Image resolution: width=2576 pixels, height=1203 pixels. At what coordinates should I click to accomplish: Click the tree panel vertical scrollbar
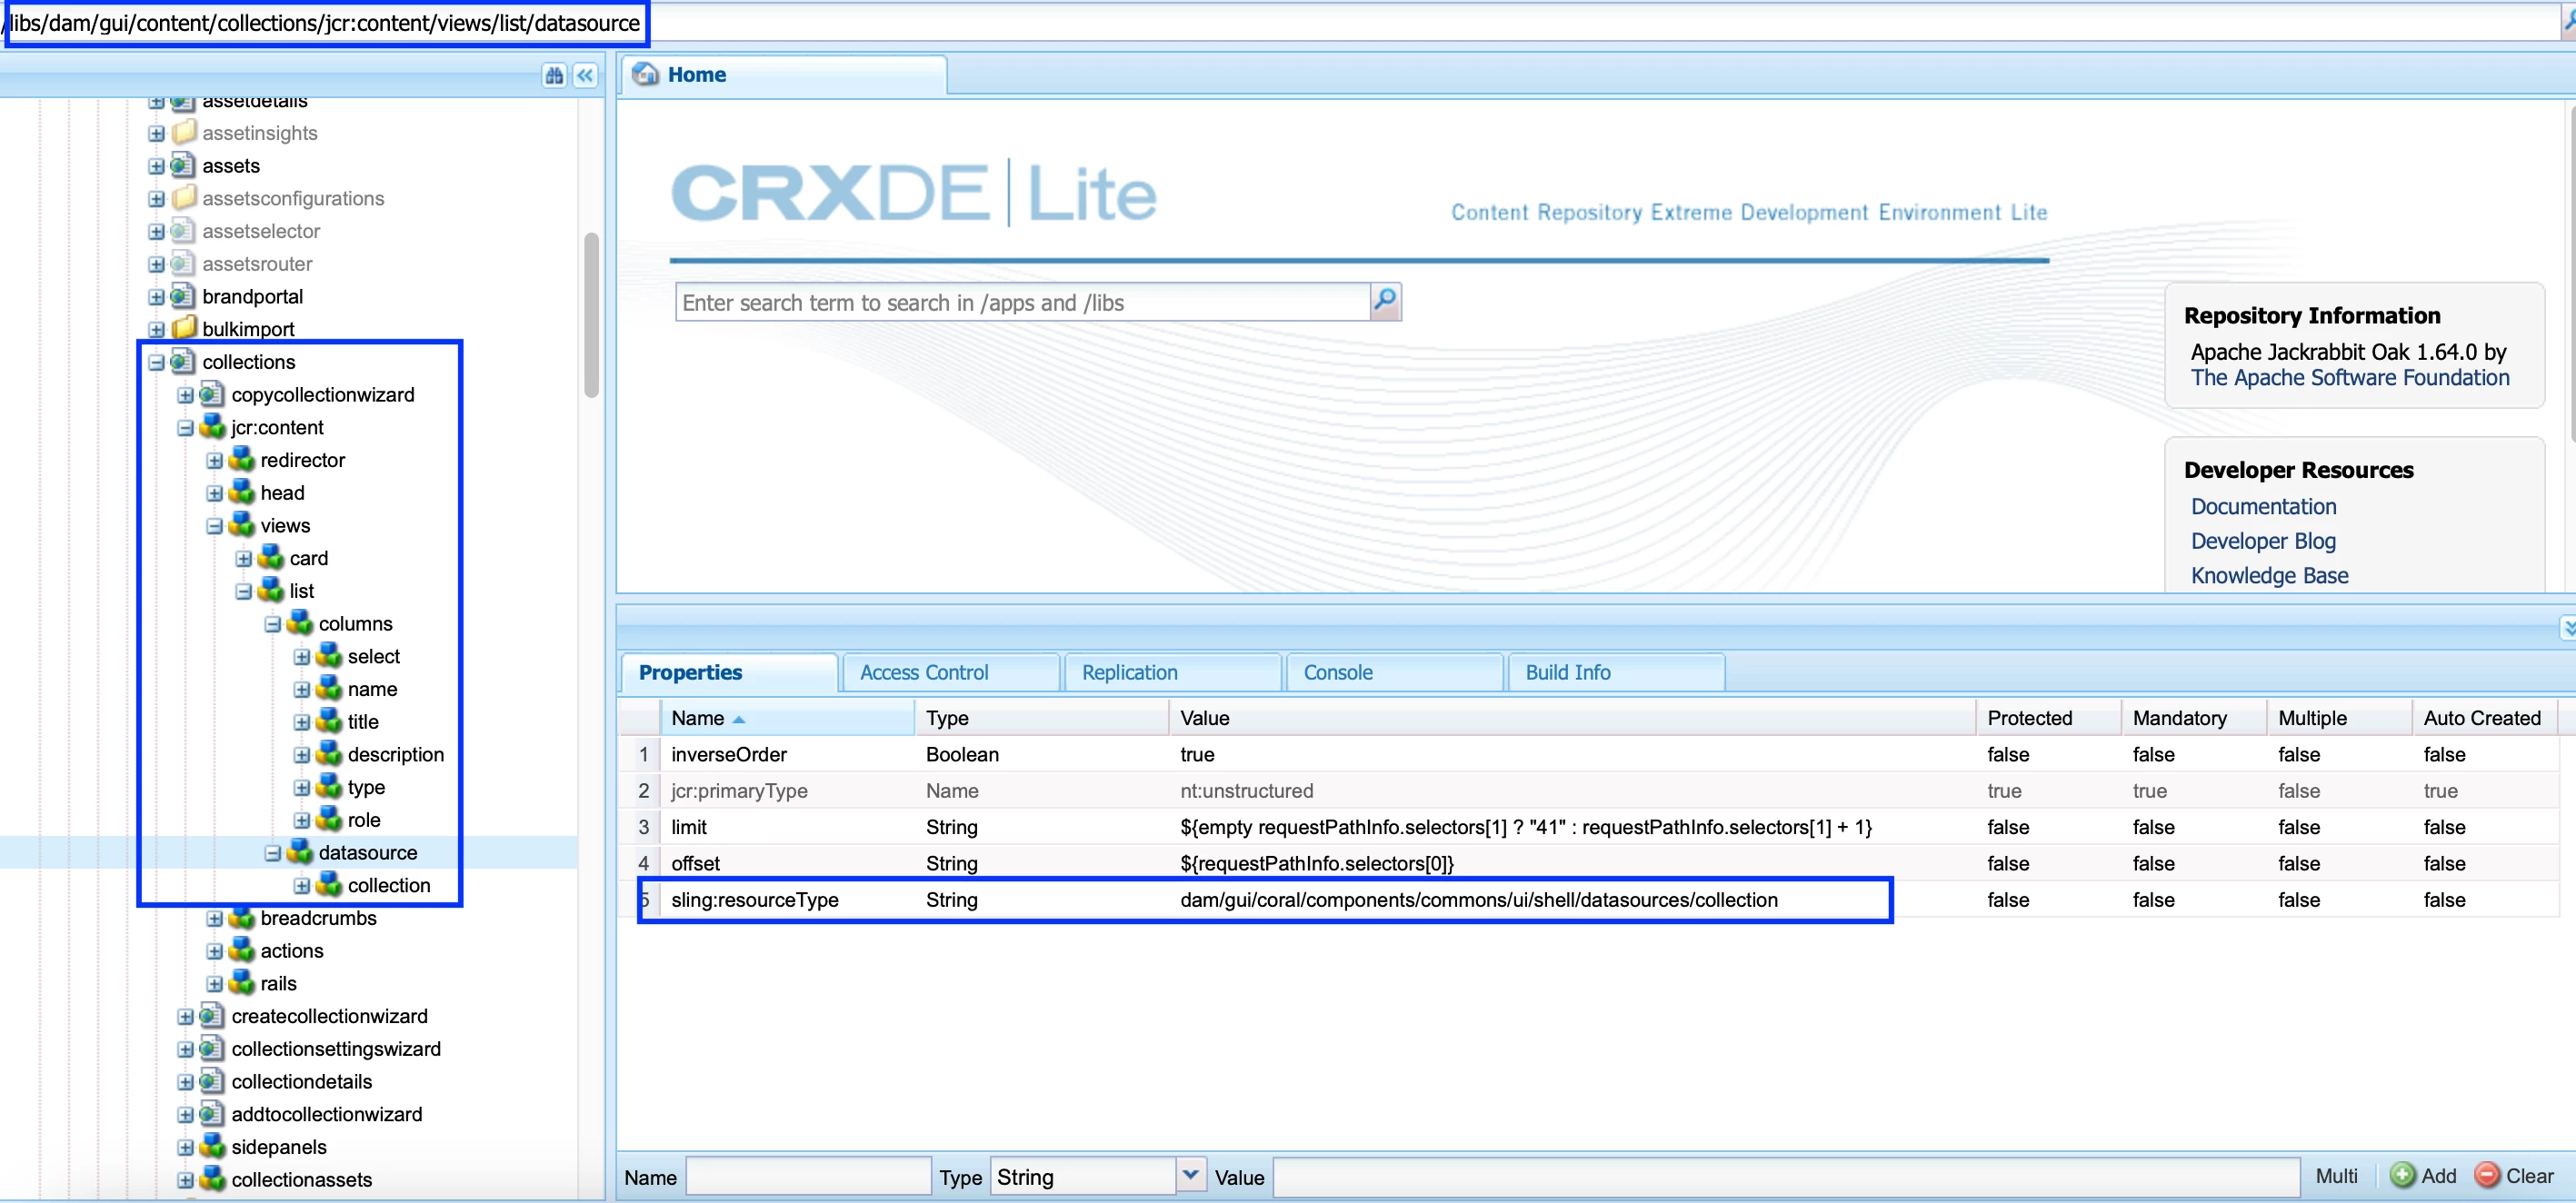[x=591, y=315]
